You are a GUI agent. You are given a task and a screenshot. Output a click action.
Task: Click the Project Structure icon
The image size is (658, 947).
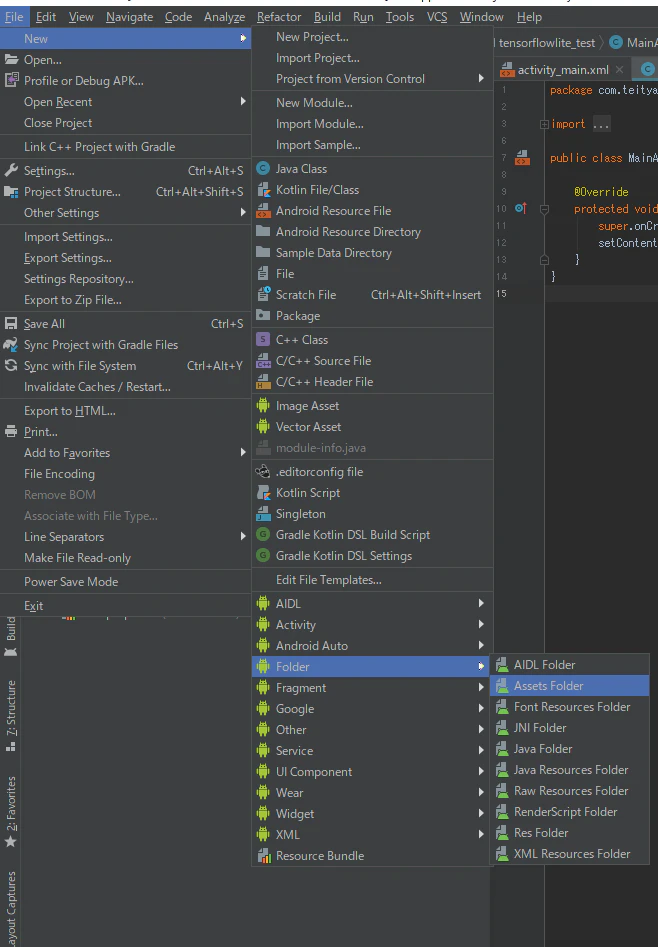click(11, 192)
